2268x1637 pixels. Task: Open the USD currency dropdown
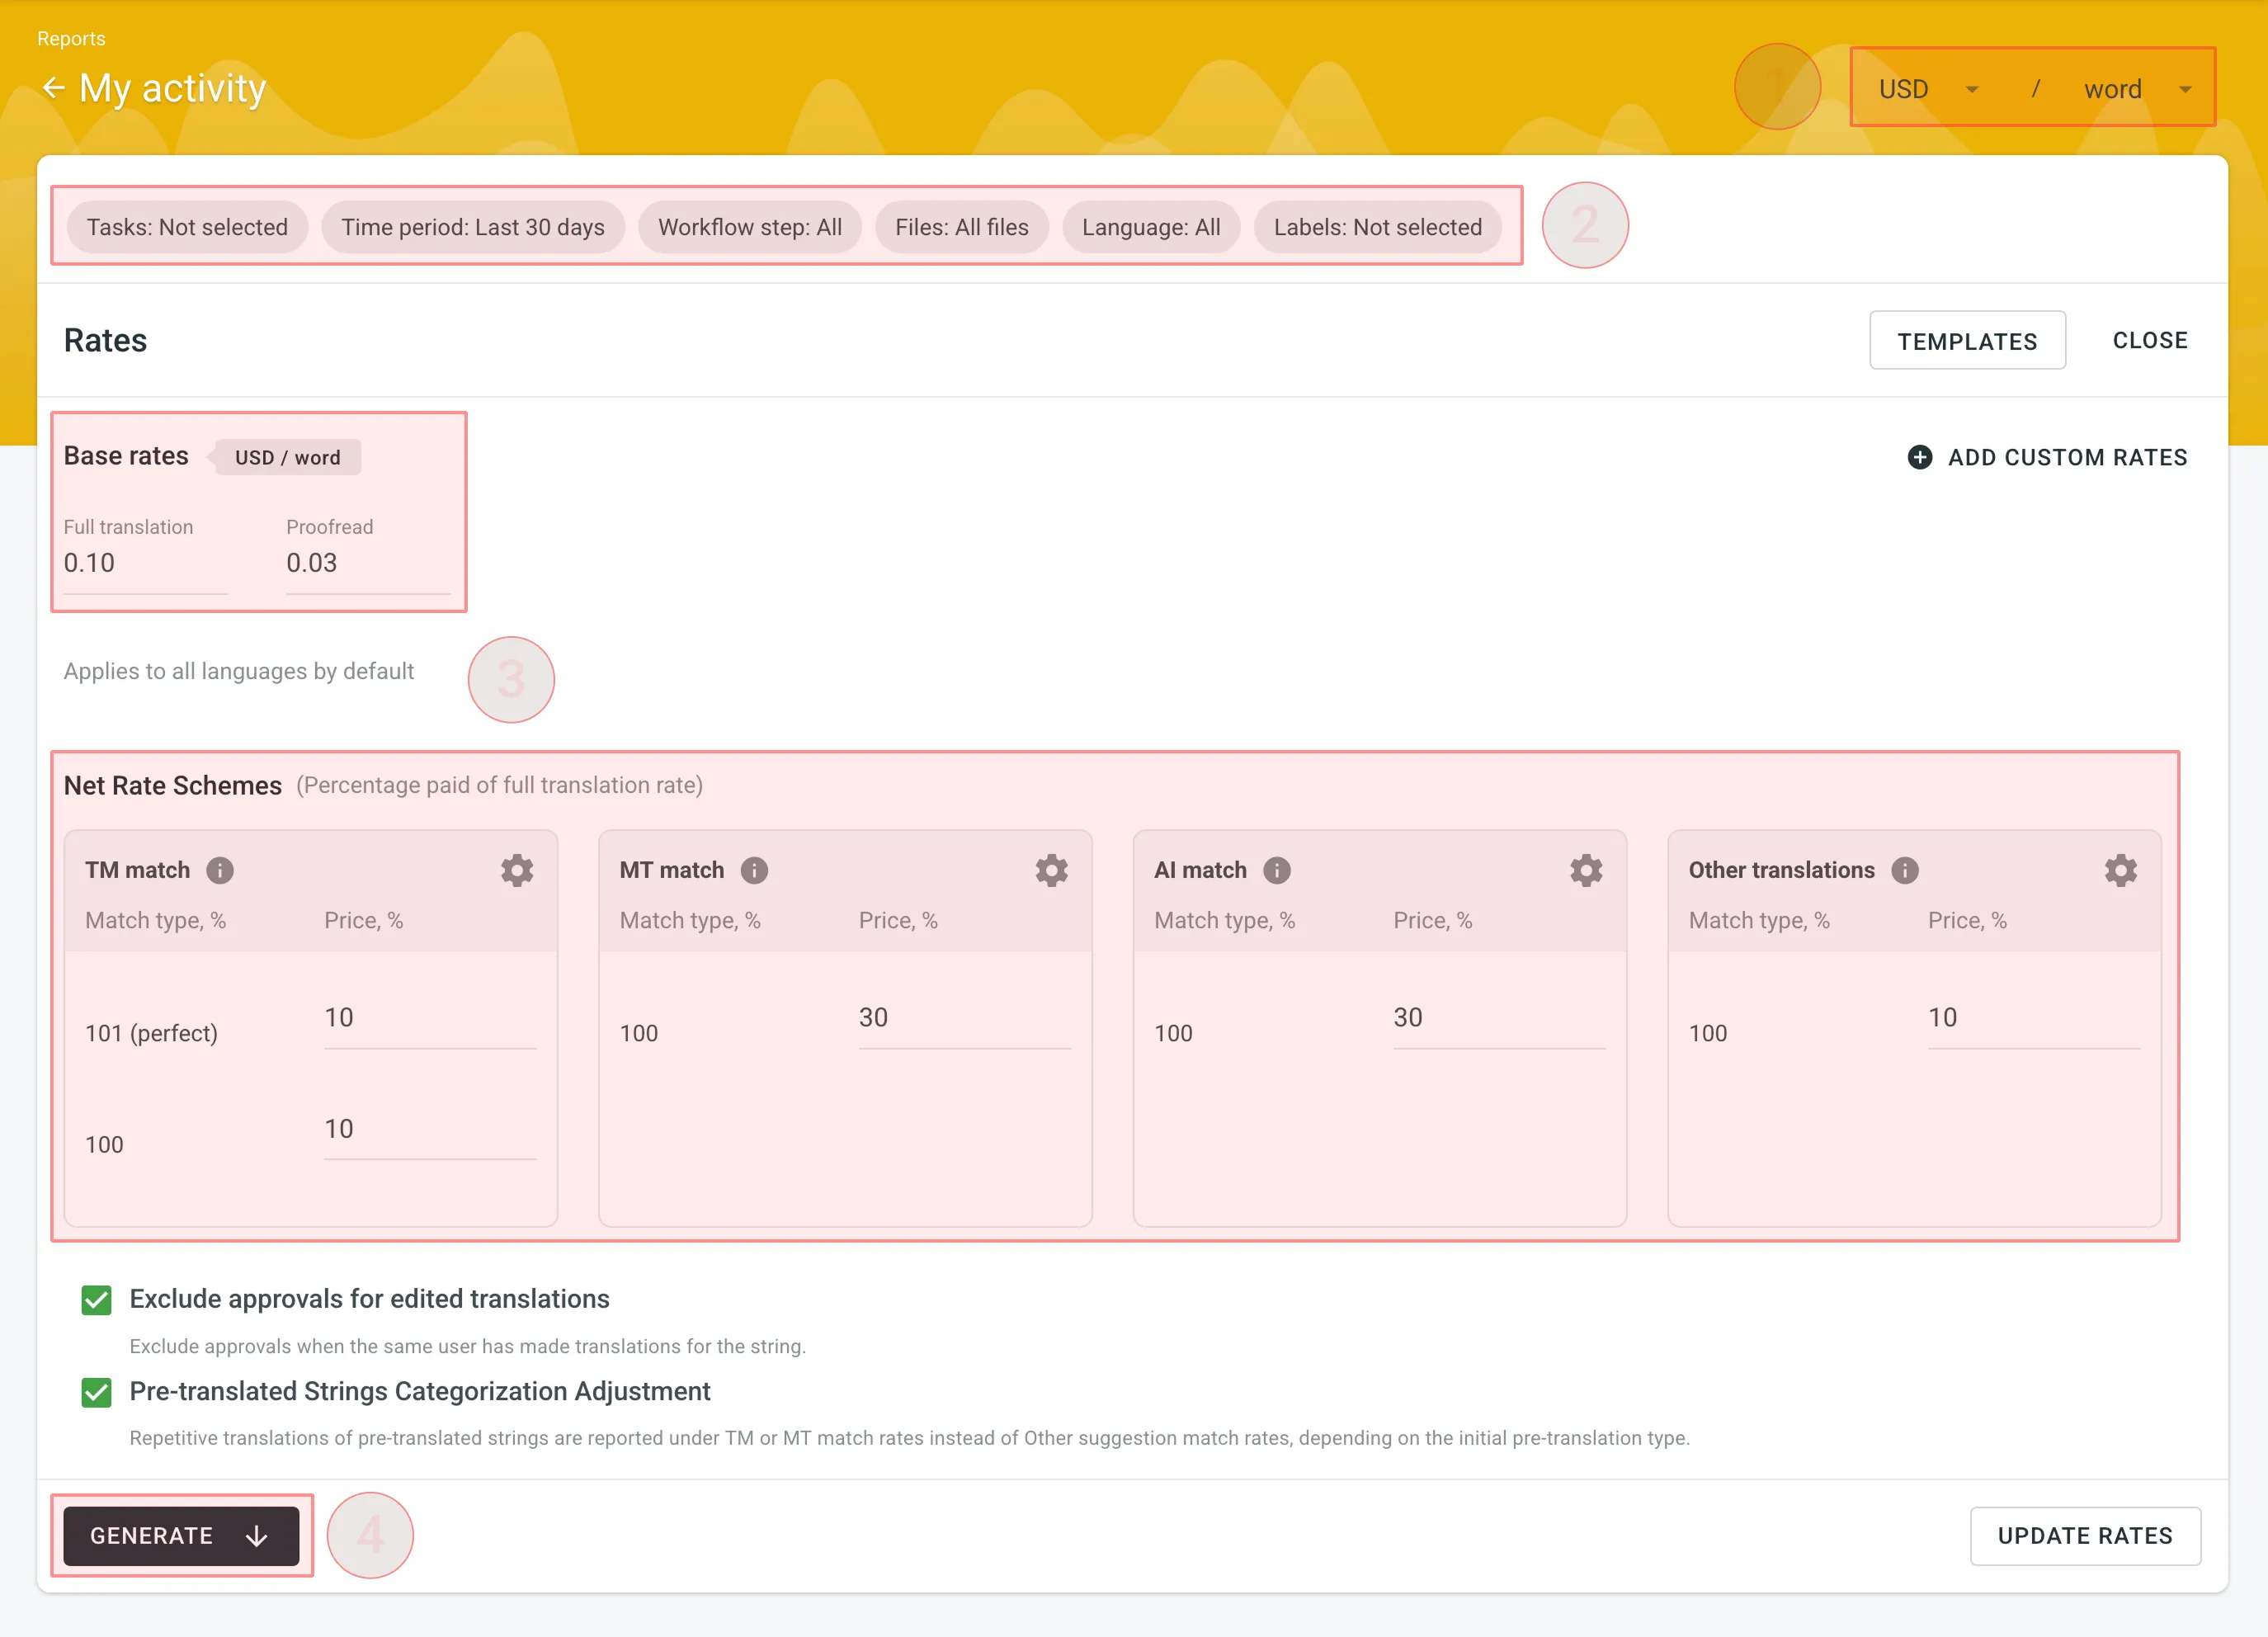pos(1927,89)
